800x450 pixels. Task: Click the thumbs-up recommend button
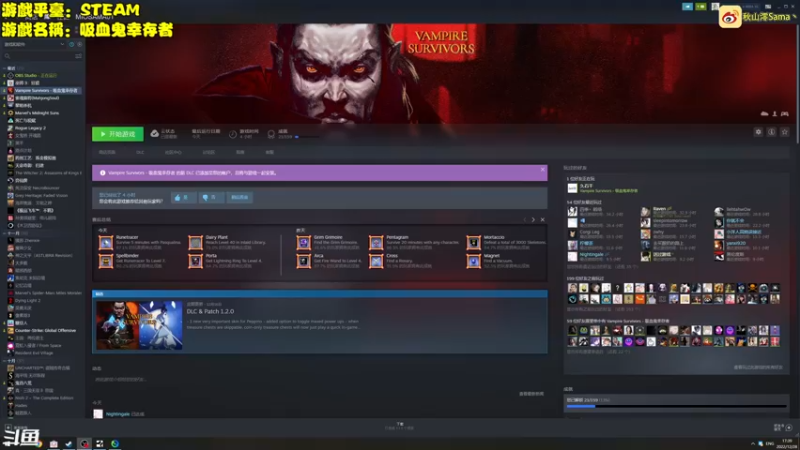pos(183,197)
